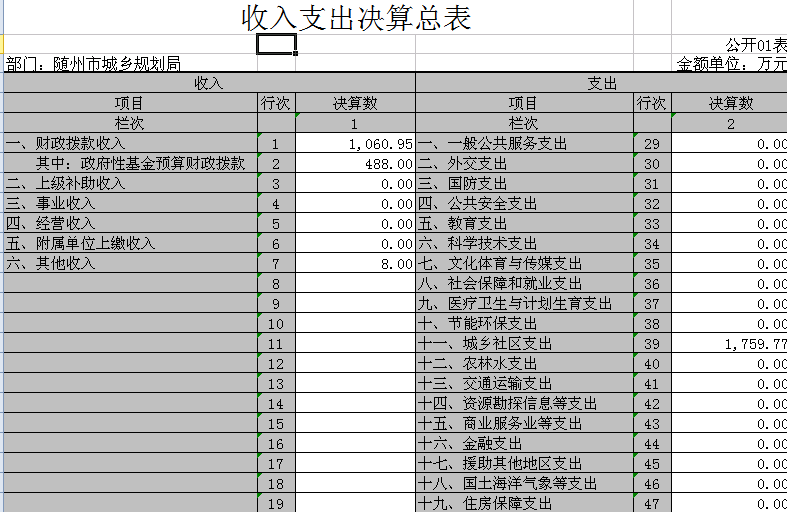Select the 部门：随州市城乡规划局 cell
Image resolution: width=787 pixels, height=512 pixels.
point(94,64)
